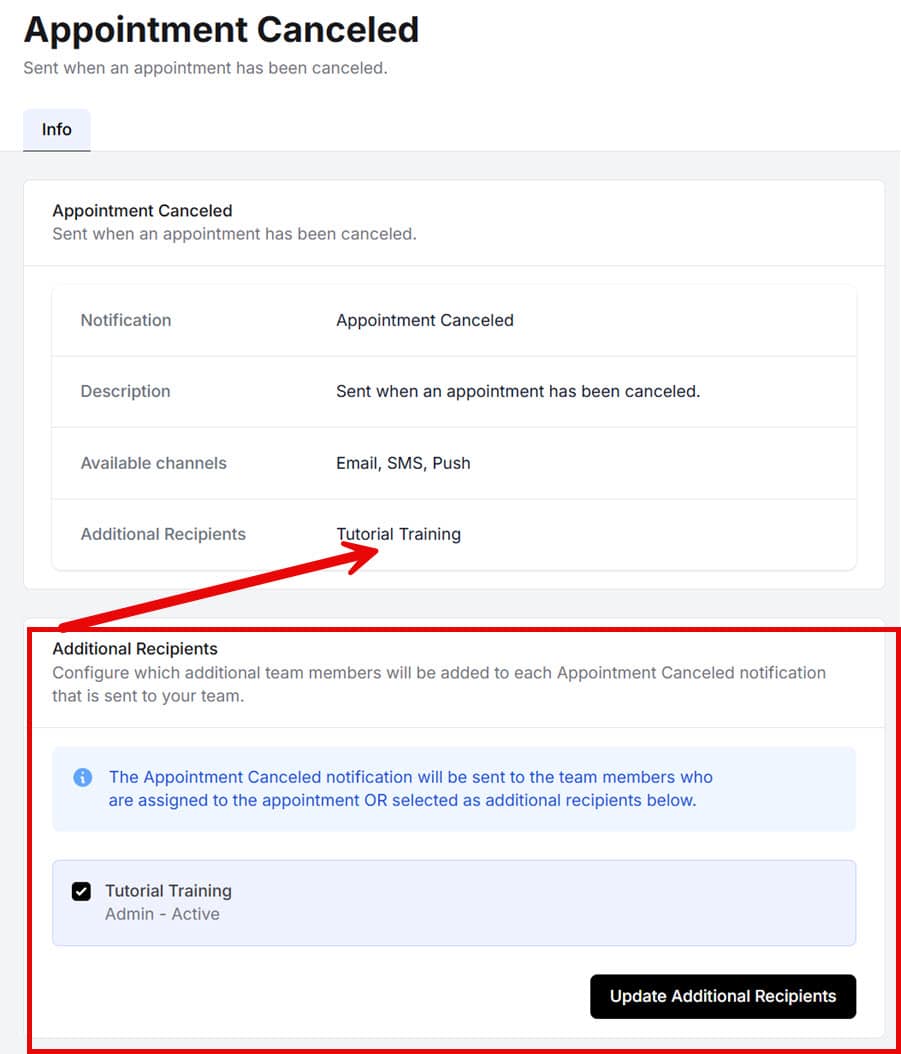Uncheck Tutorial Training as additional recipient
The image size is (901, 1054).
81,891
